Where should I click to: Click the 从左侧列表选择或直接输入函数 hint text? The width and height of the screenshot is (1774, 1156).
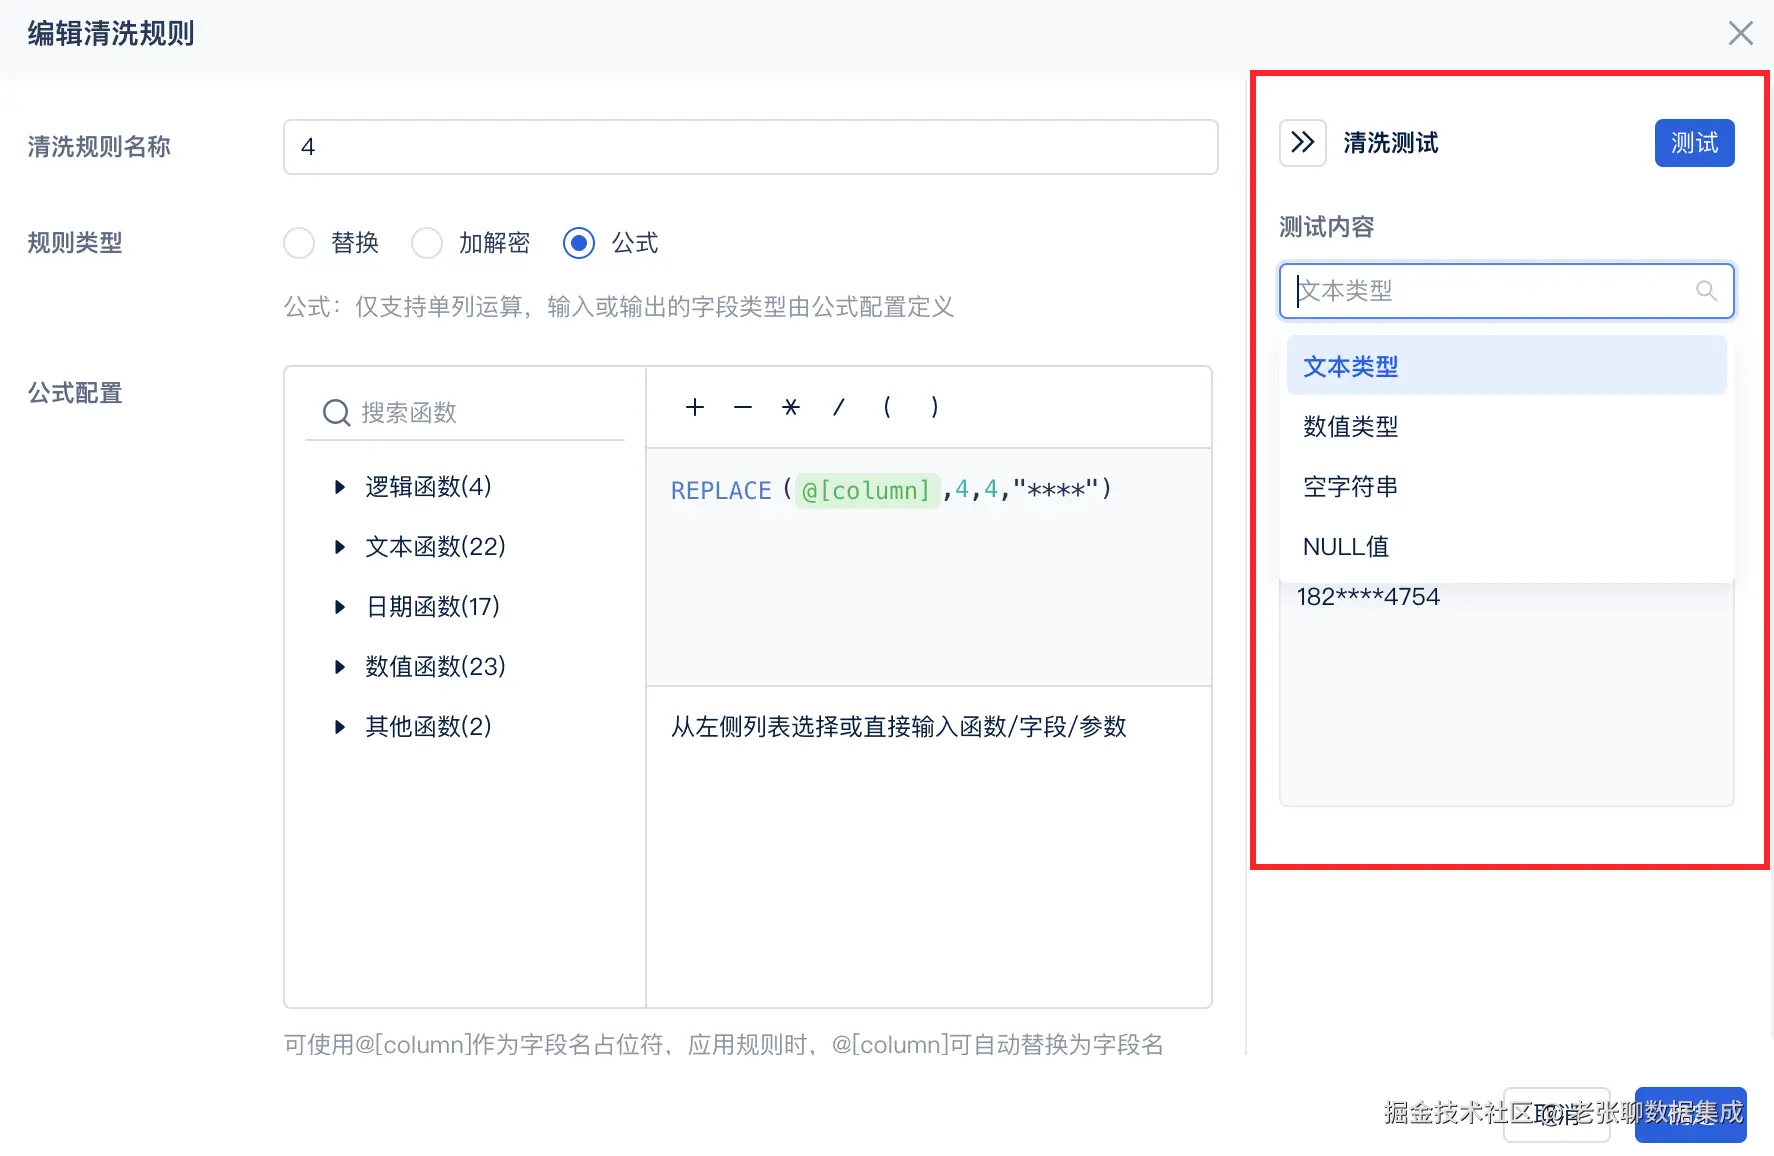point(899,727)
